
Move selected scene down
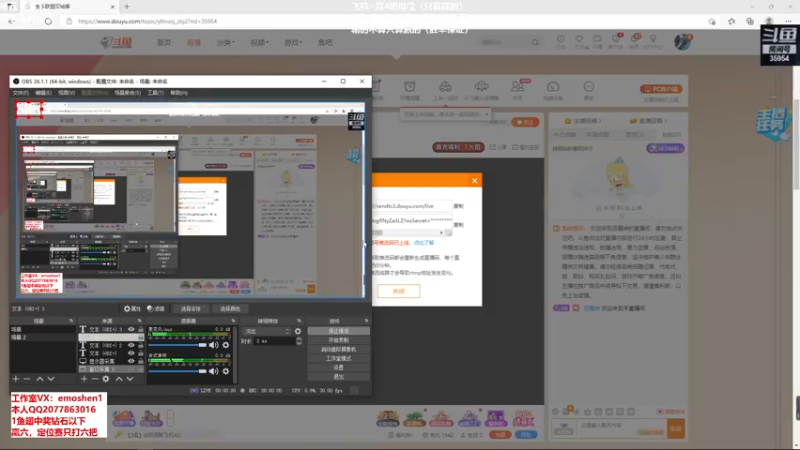pos(51,379)
